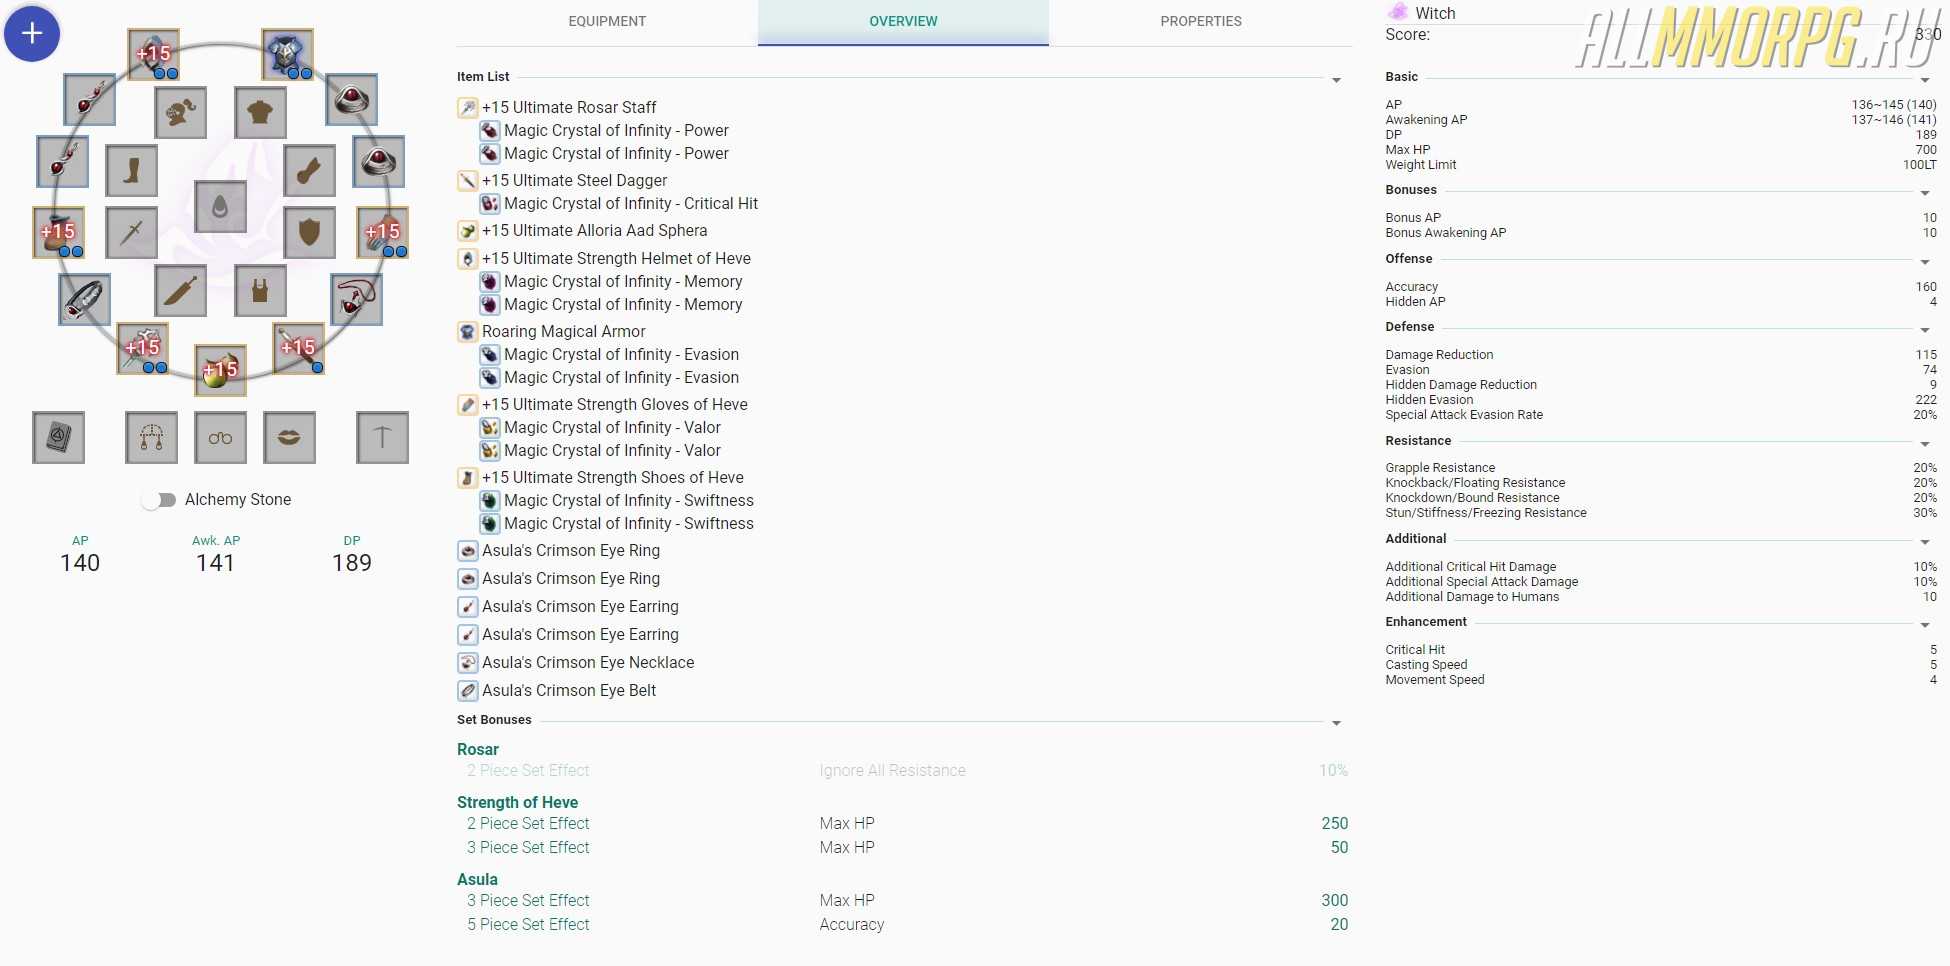Collapse the Set Bonuses section
The height and width of the screenshot is (966, 1950).
(x=1336, y=723)
